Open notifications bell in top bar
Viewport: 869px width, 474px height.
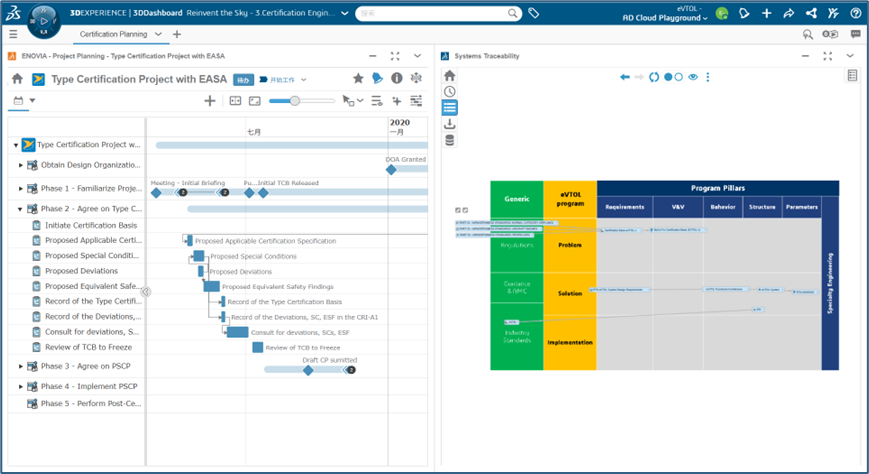click(x=744, y=13)
